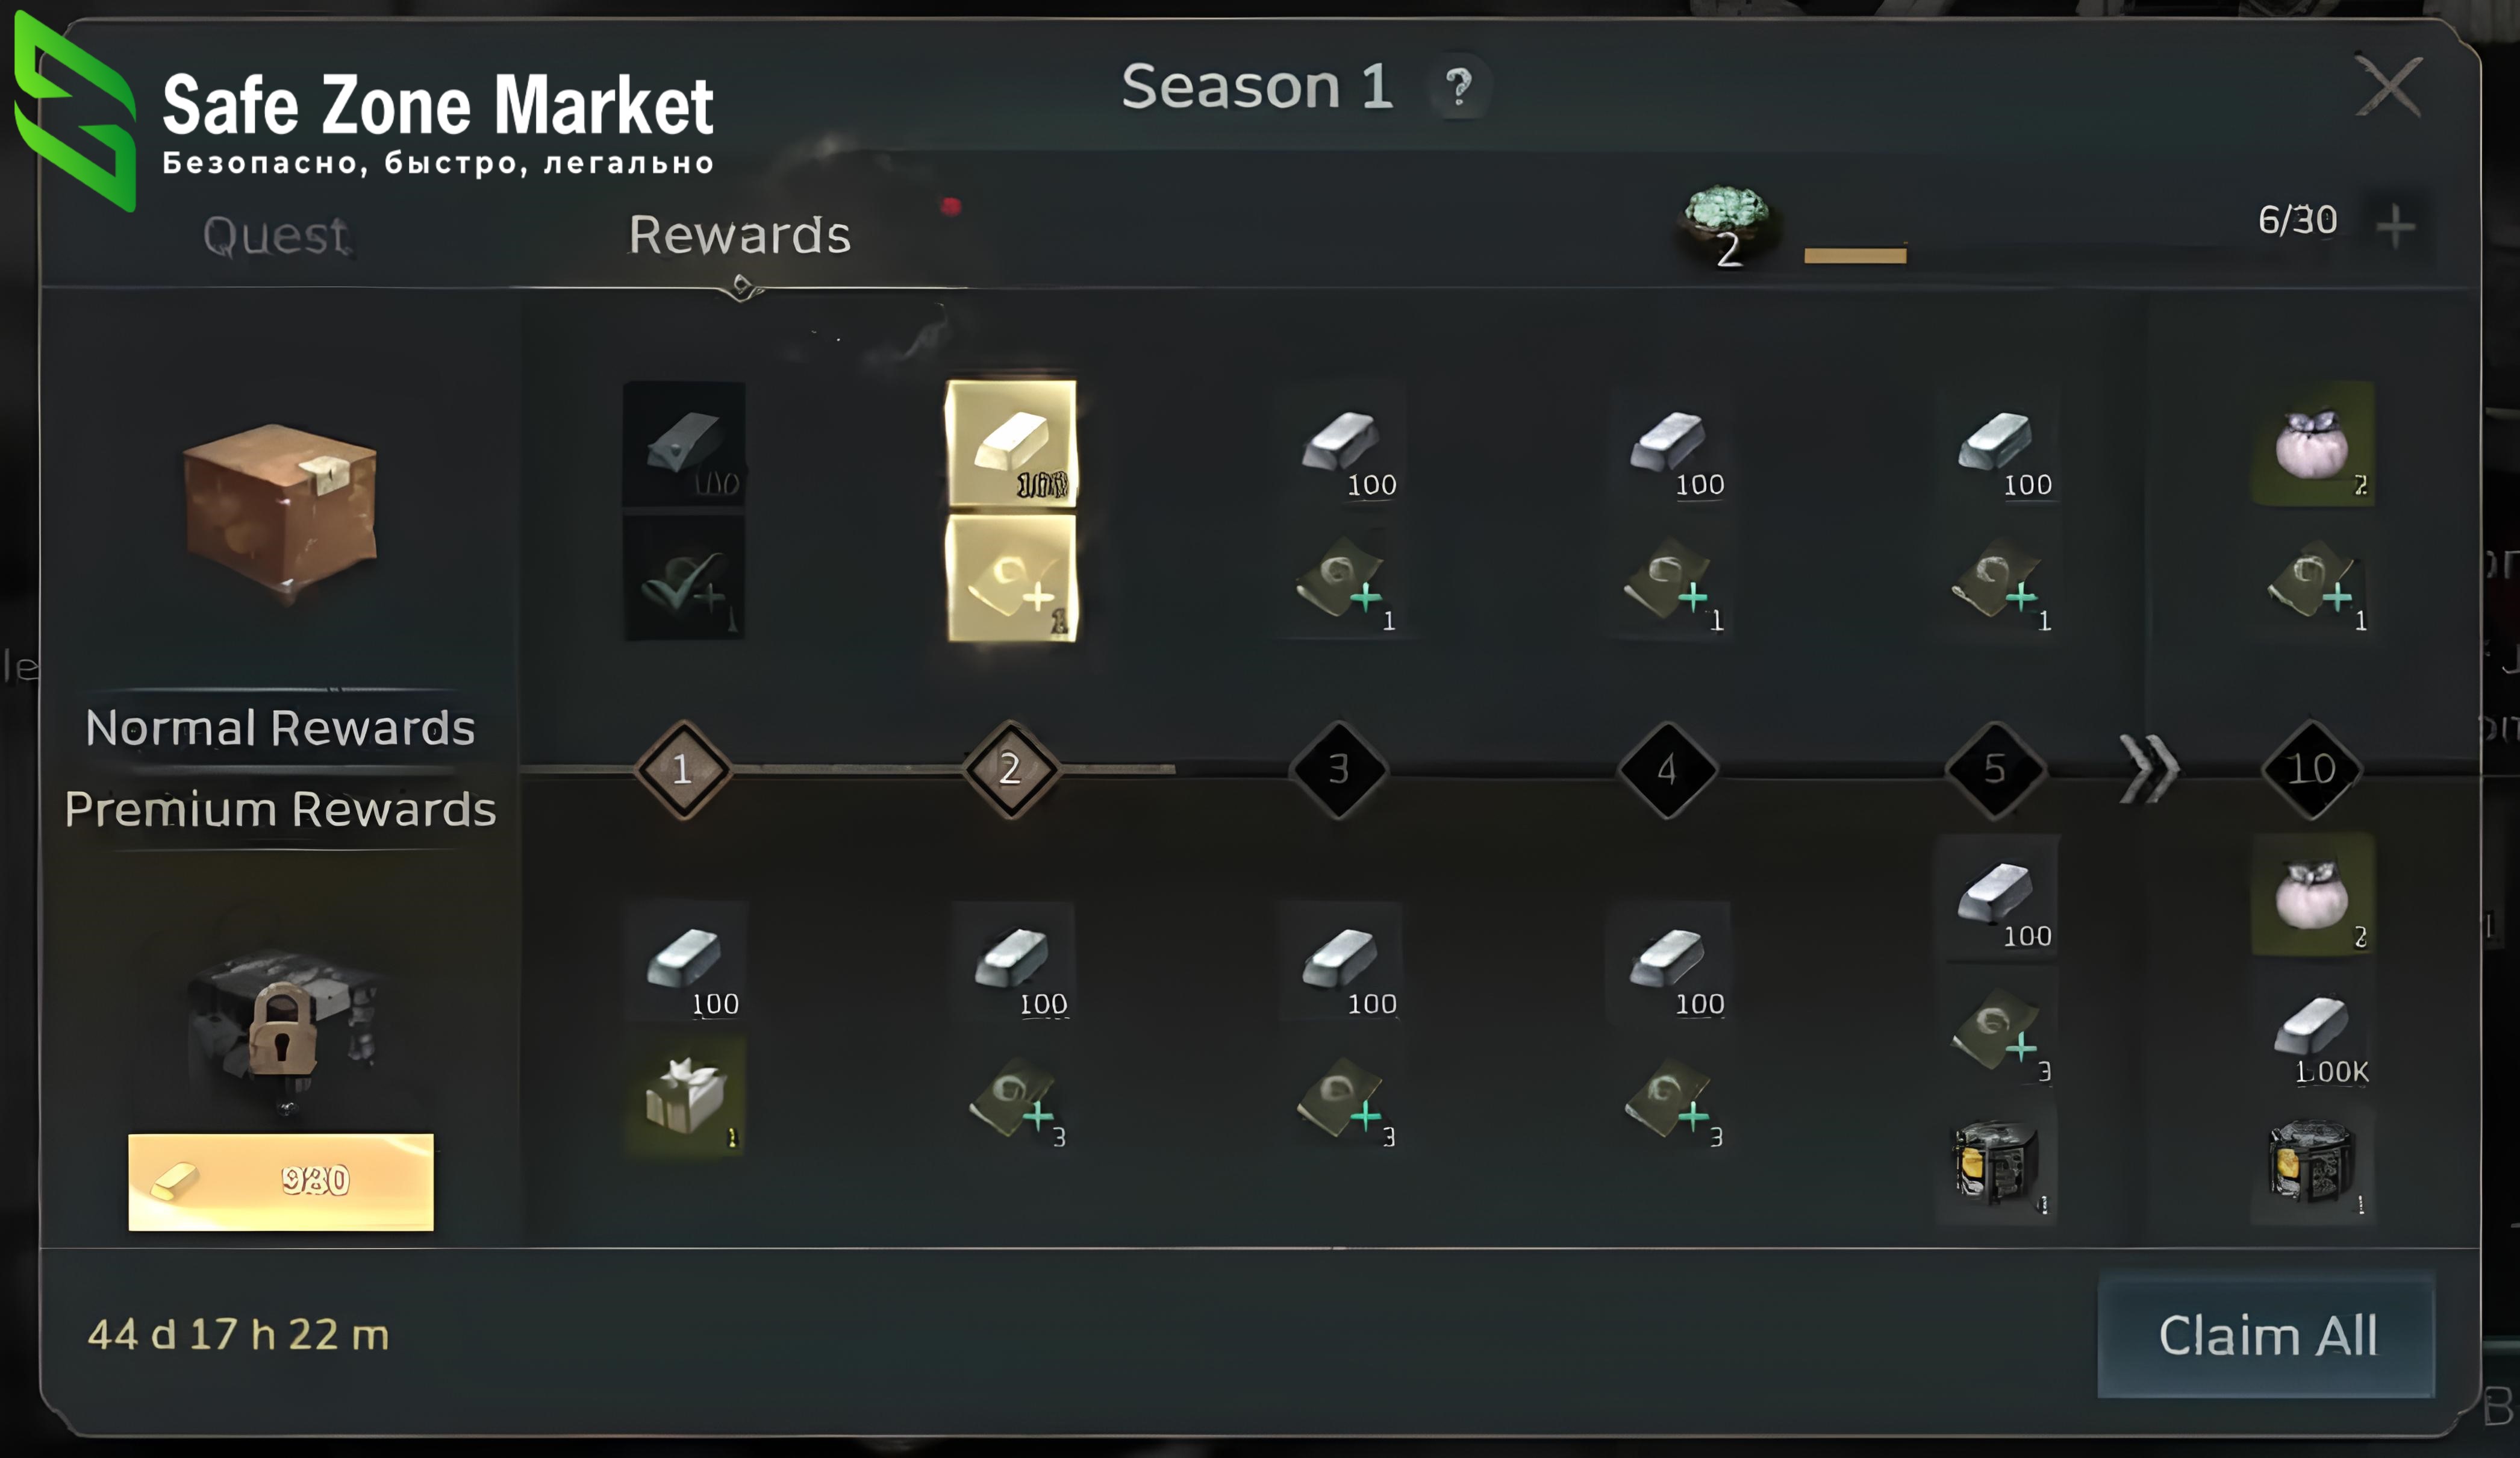The width and height of the screenshot is (2520, 1458).
Task: Buy premium pass for 980 gold
Action: pyautogui.click(x=281, y=1181)
